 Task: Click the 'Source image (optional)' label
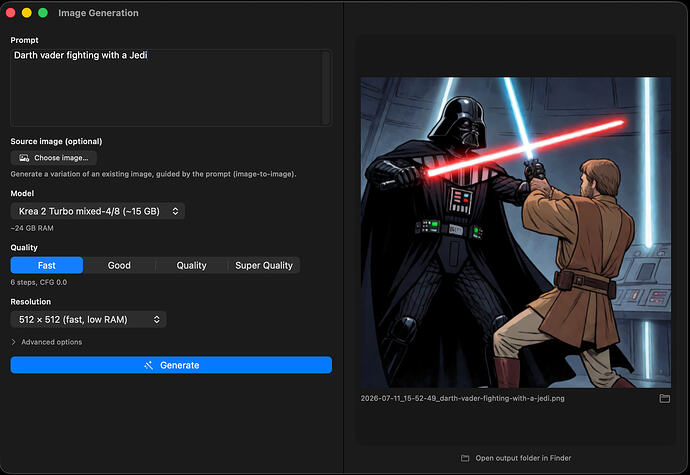point(56,141)
